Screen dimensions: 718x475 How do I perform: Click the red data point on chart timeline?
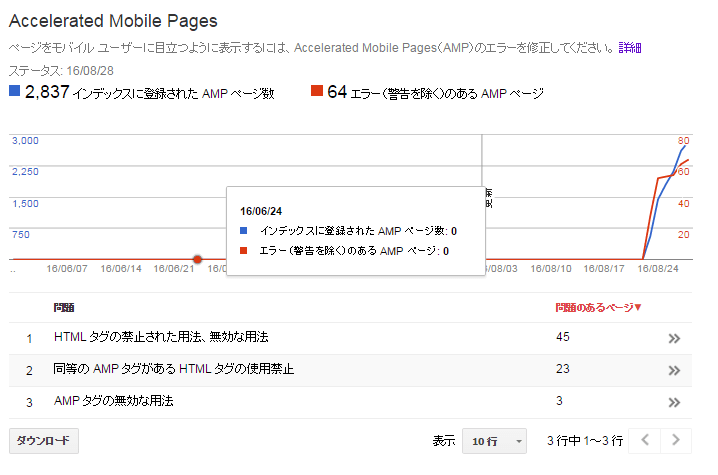tap(197, 259)
